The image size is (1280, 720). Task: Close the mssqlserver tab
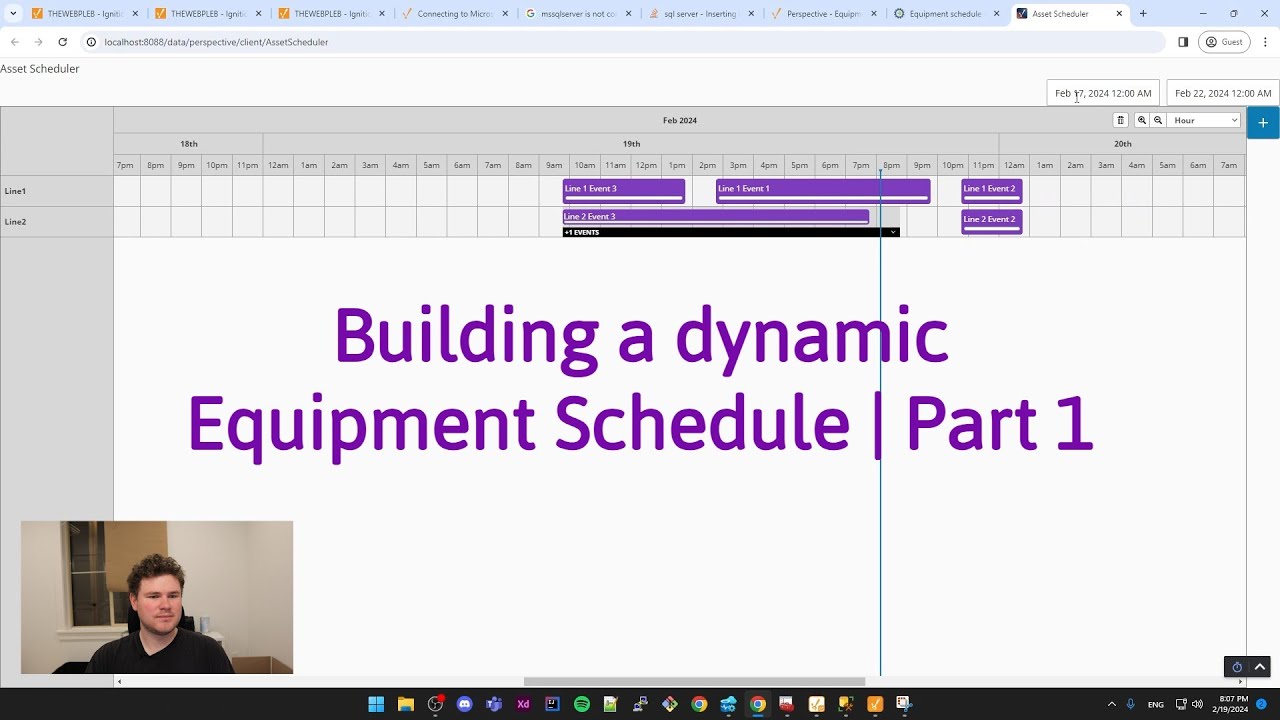coord(628,14)
